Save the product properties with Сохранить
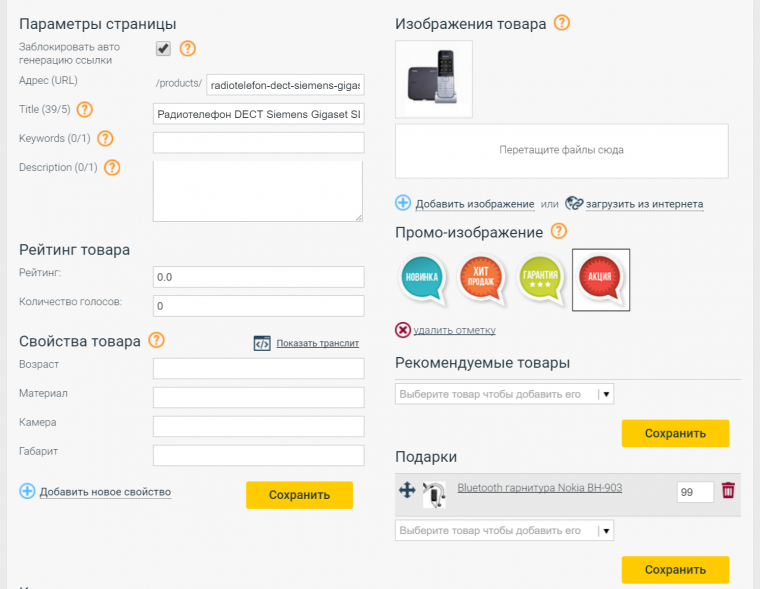 point(299,494)
